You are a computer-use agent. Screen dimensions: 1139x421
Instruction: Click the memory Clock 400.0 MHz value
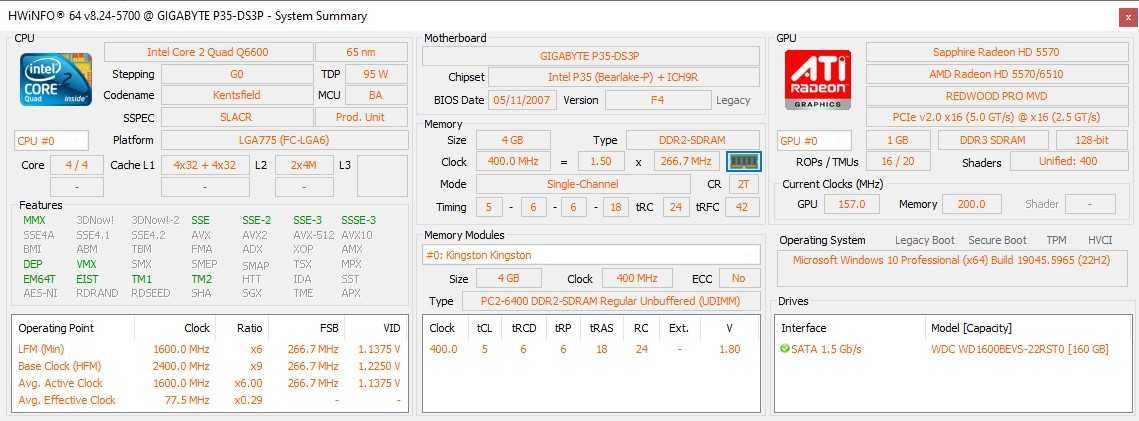[x=513, y=161]
